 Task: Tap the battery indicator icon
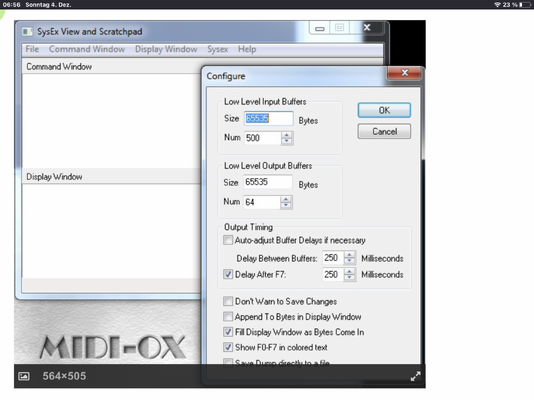coord(525,5)
